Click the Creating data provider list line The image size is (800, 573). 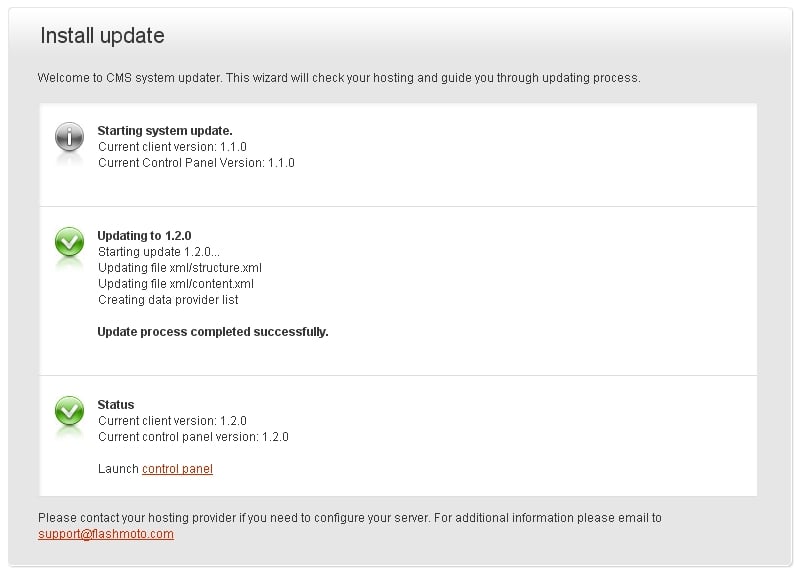168,300
